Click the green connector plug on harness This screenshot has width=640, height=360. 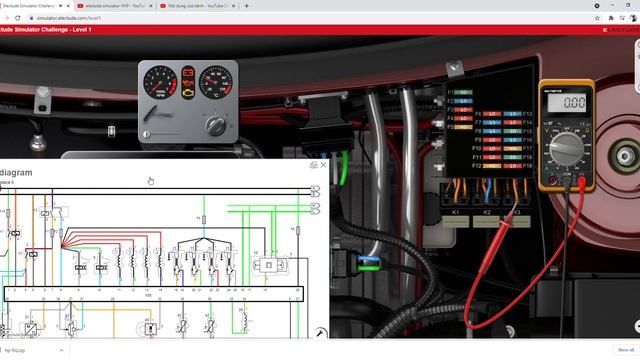[369, 268]
